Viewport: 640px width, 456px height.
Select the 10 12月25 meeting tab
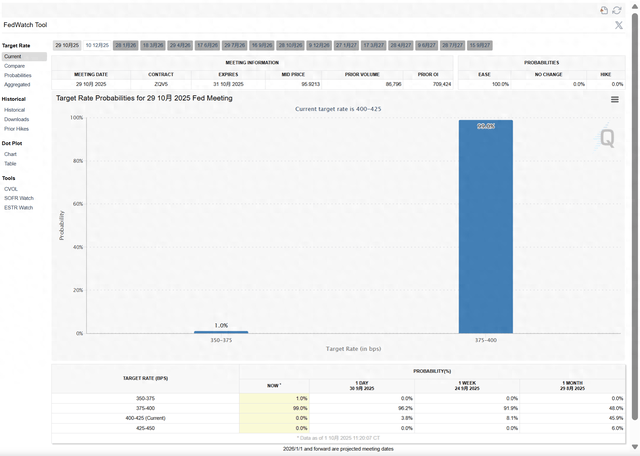pyautogui.click(x=97, y=45)
